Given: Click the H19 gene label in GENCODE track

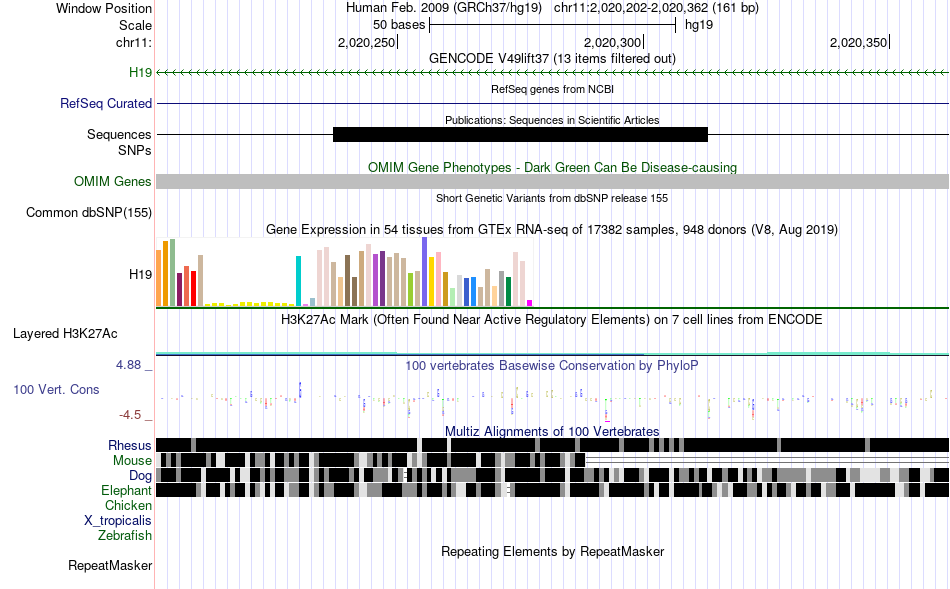Looking at the screenshot, I should (x=140, y=73).
